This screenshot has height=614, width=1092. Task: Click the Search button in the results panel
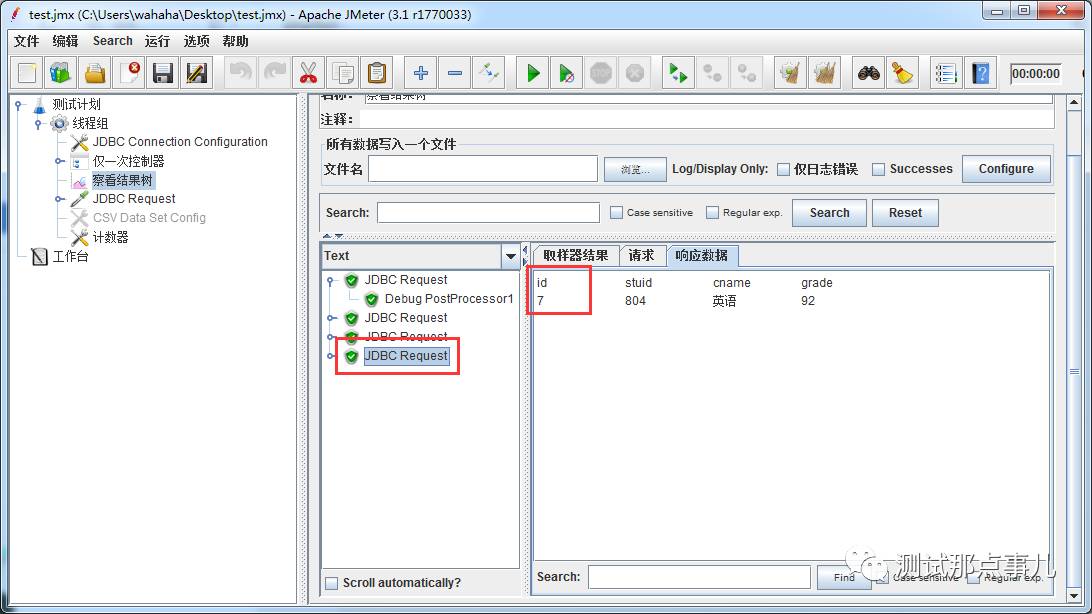829,212
